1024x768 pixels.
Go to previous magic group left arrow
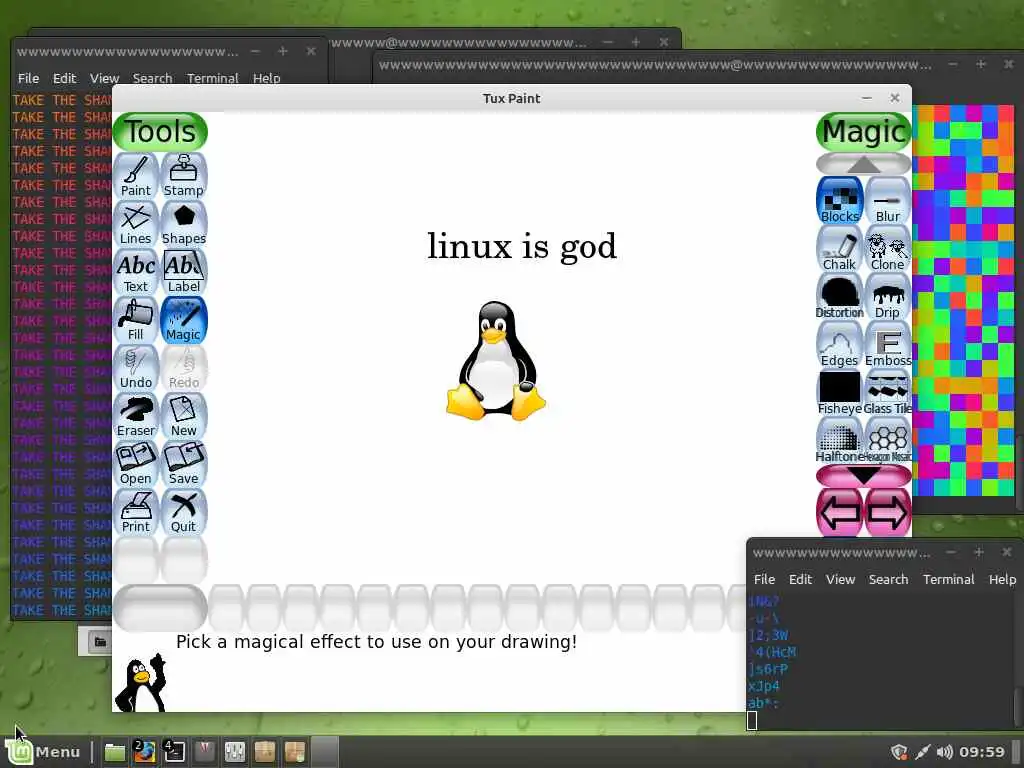click(x=840, y=513)
